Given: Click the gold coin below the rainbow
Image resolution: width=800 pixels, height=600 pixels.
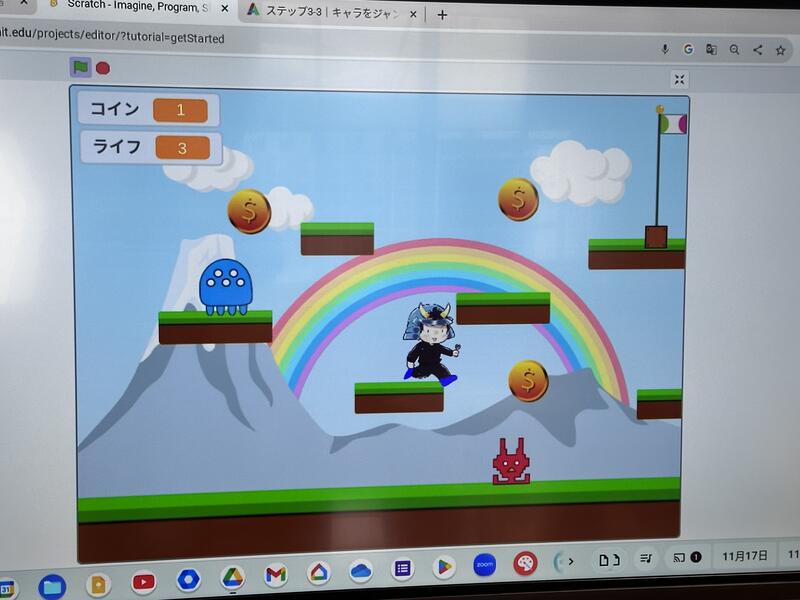Looking at the screenshot, I should (x=528, y=381).
